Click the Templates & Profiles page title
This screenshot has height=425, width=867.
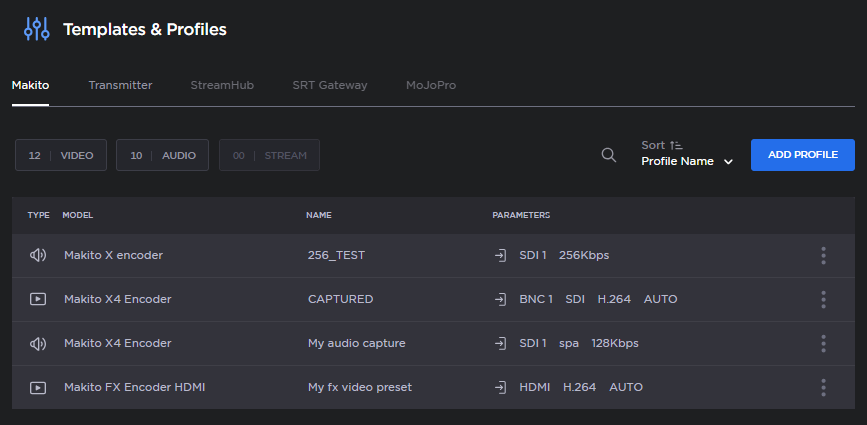[145, 29]
